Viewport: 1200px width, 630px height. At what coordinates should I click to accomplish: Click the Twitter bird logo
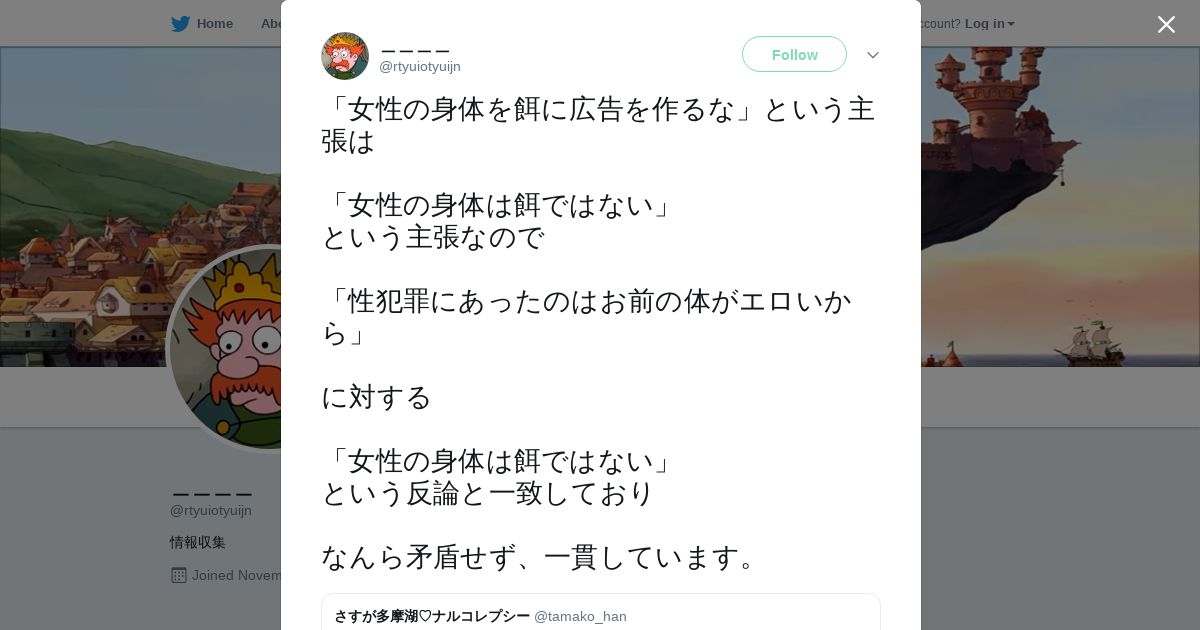click(180, 24)
